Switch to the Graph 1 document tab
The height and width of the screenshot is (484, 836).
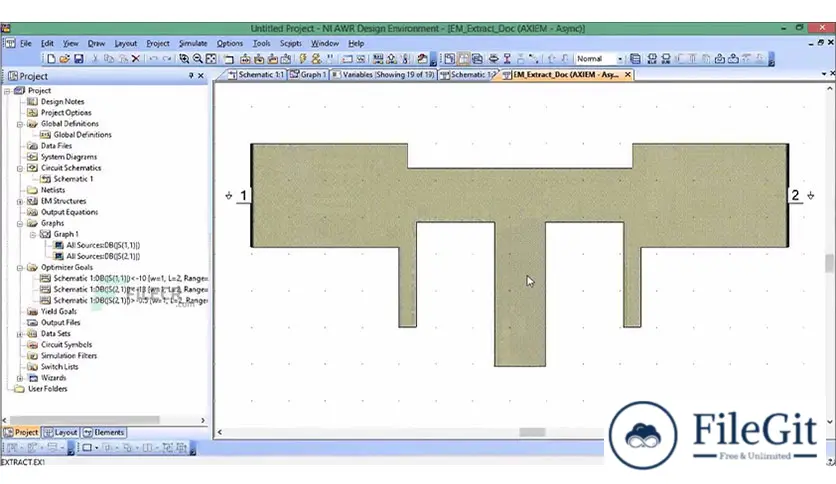(308, 75)
